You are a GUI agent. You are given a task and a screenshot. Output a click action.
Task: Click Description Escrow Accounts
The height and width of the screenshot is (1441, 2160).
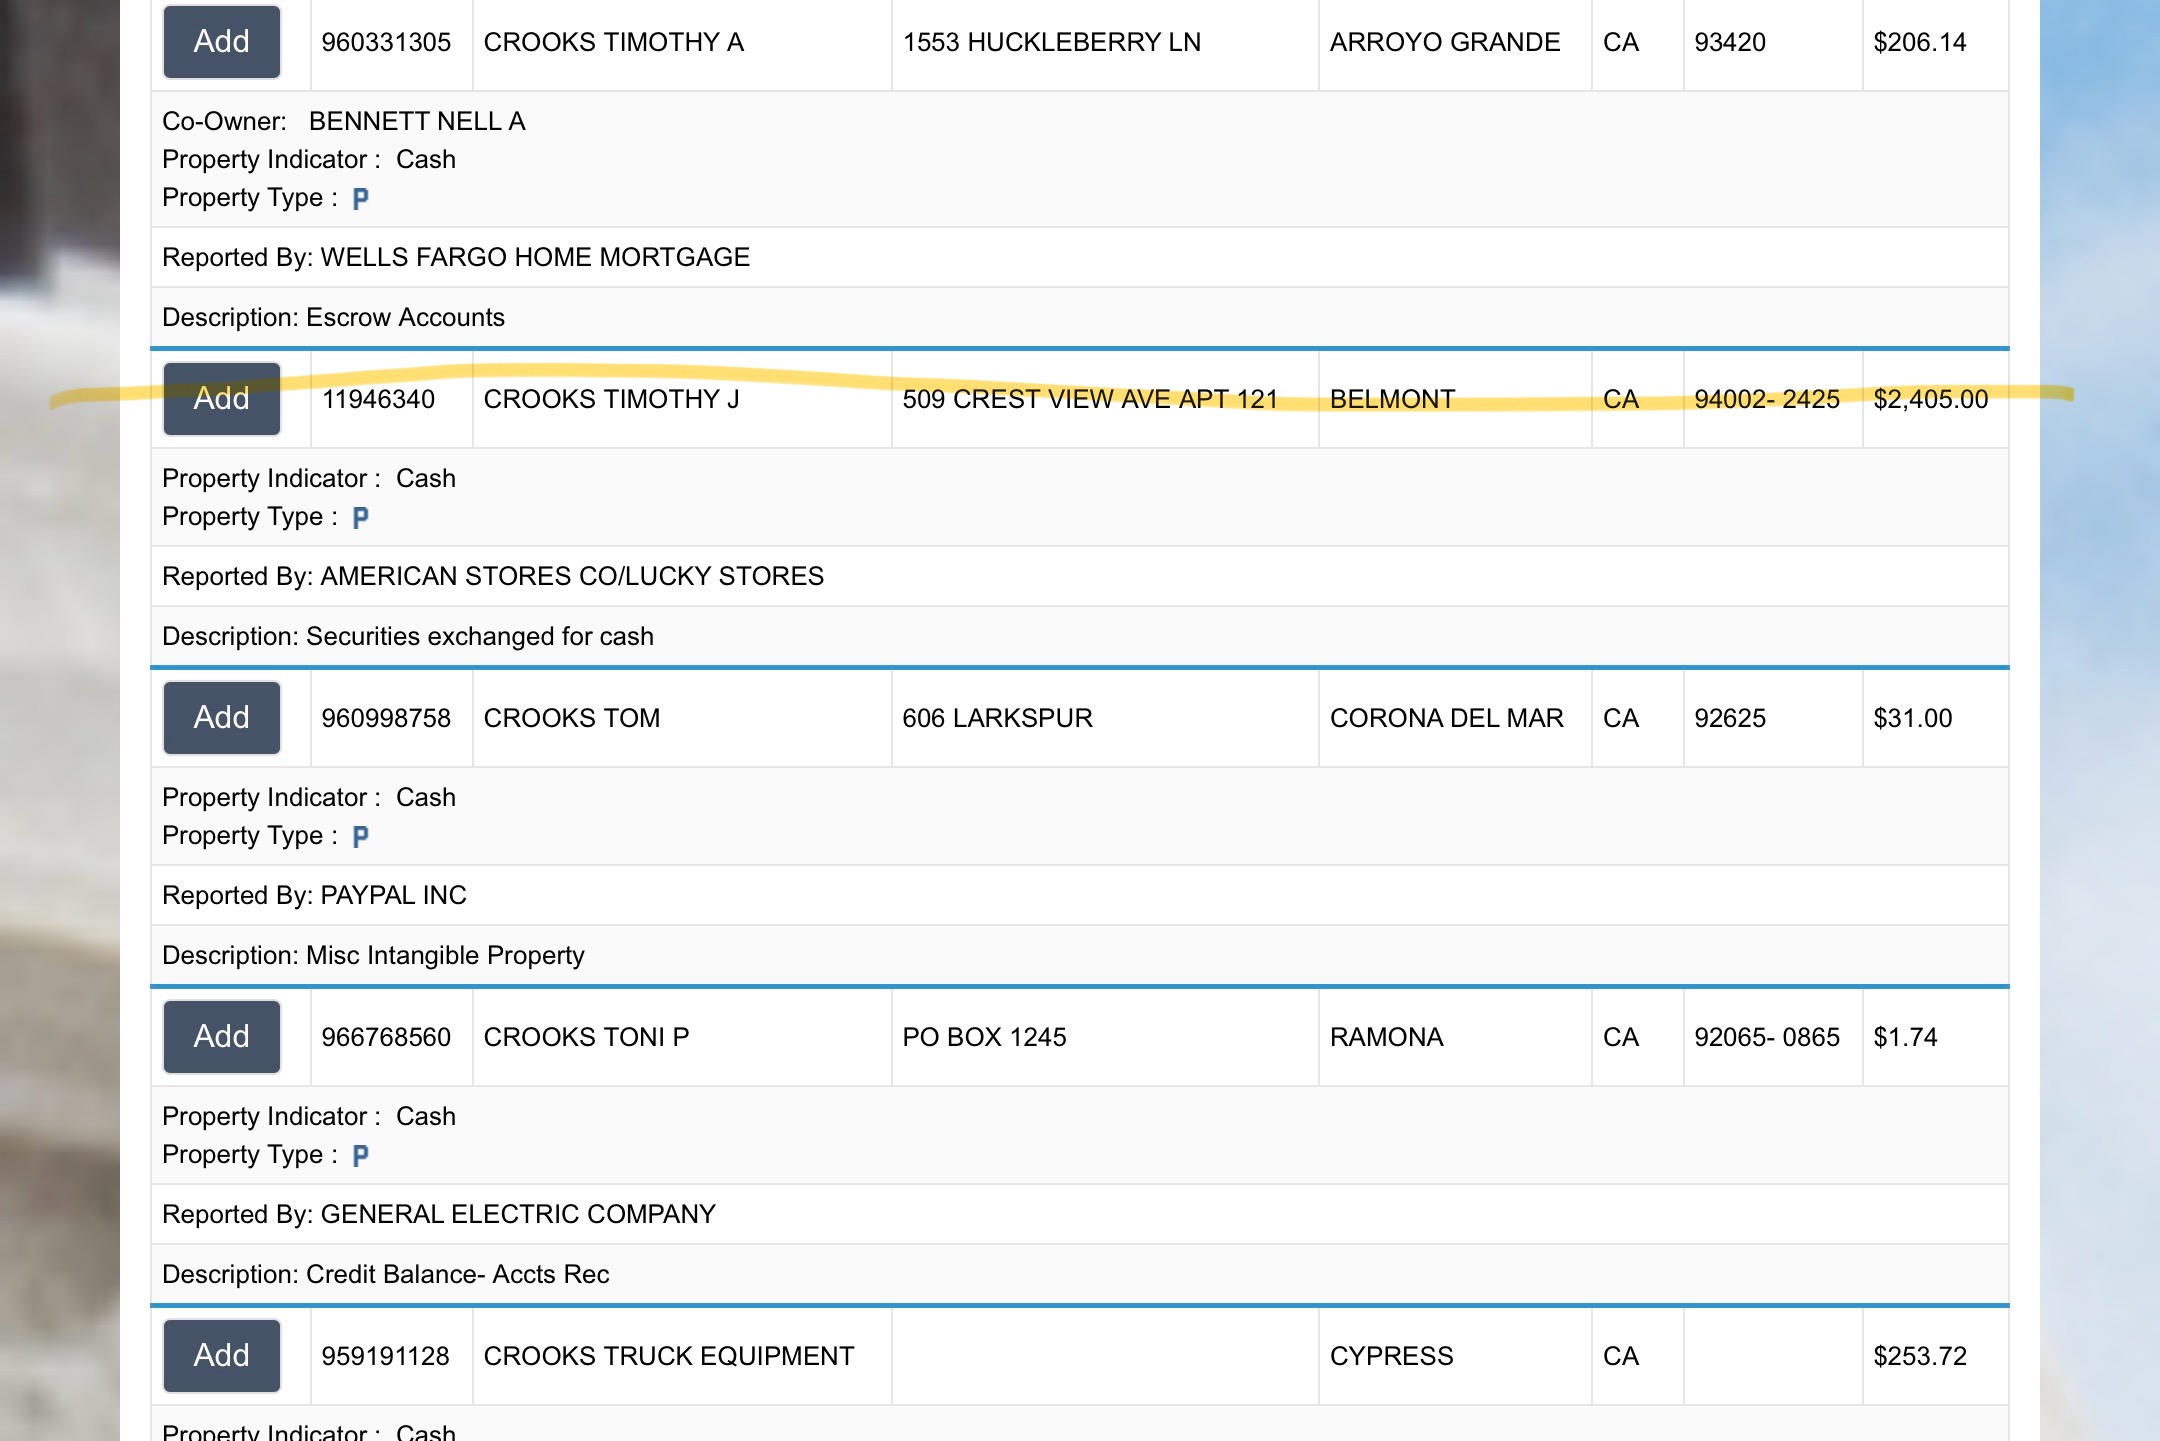tap(406, 317)
